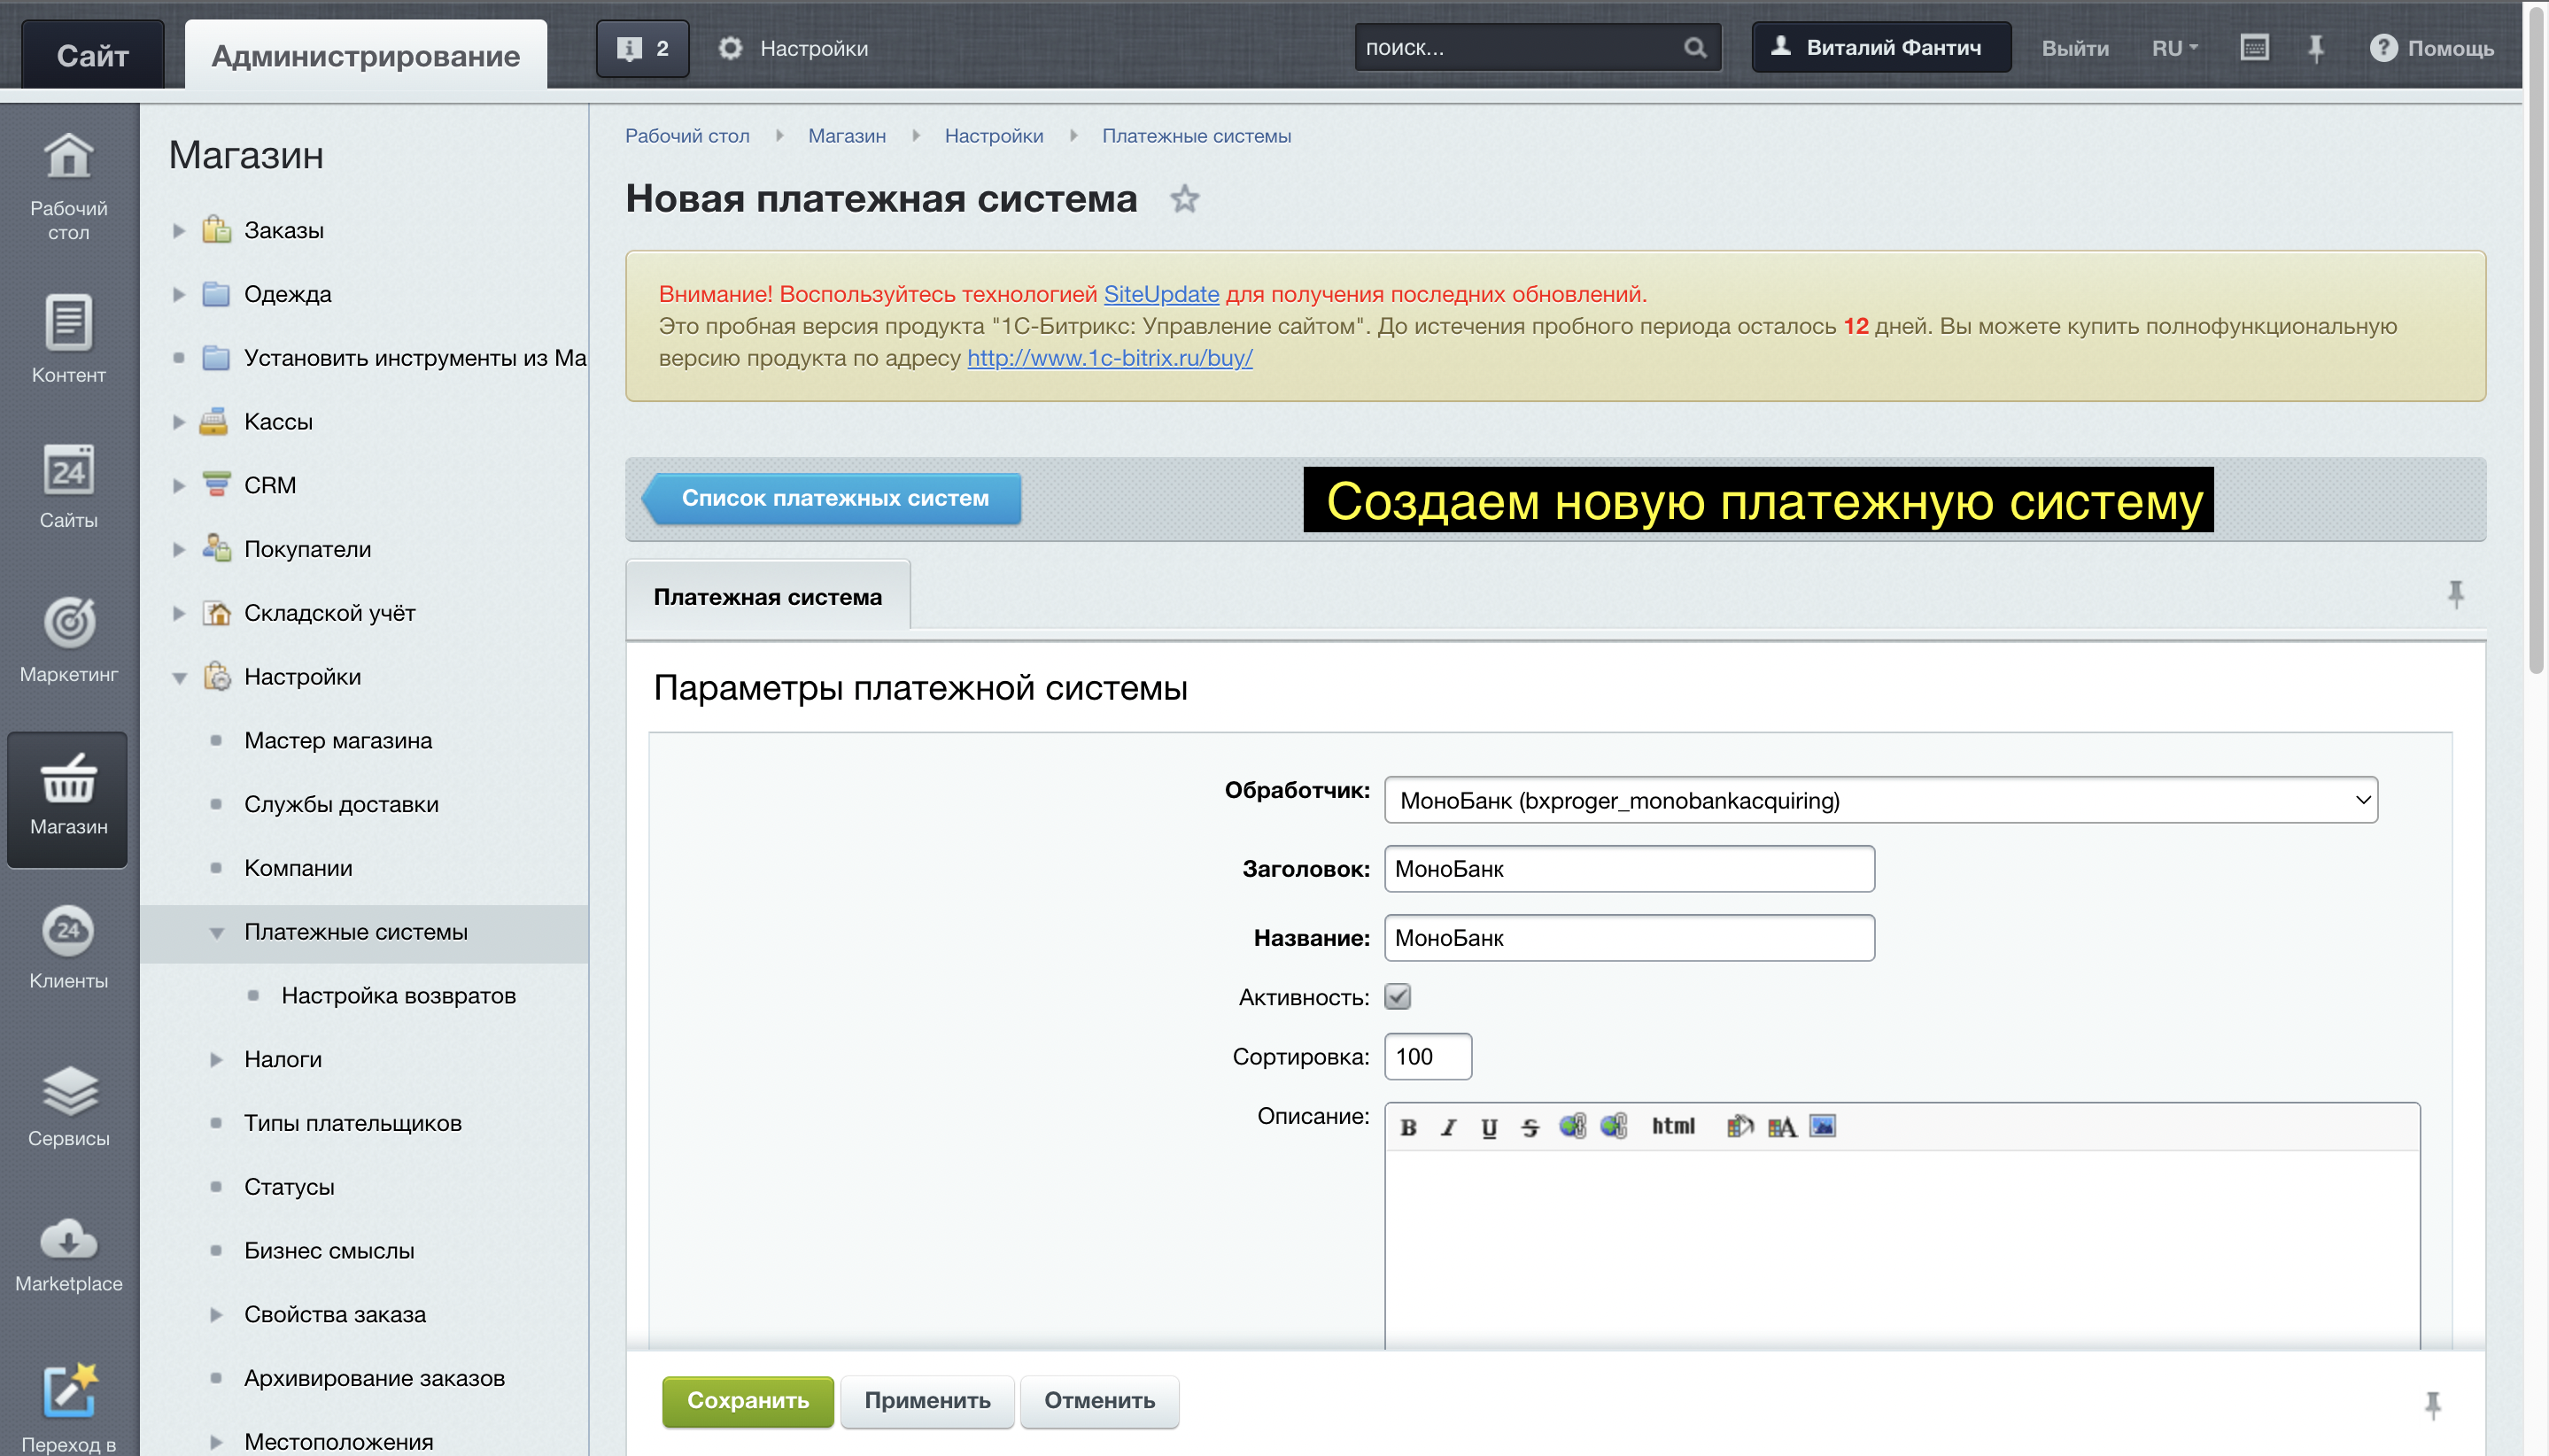Image resolution: width=2549 pixels, height=1456 pixels.
Task: Open the Обработчик handler dropdown
Action: [1881, 800]
